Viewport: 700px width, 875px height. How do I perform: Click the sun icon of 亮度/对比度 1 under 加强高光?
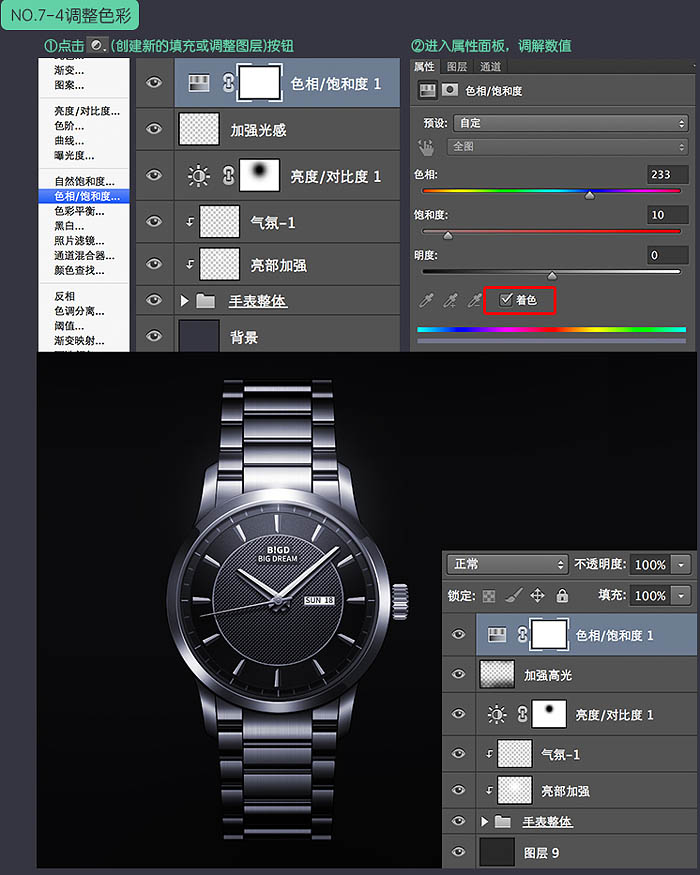coord(496,714)
